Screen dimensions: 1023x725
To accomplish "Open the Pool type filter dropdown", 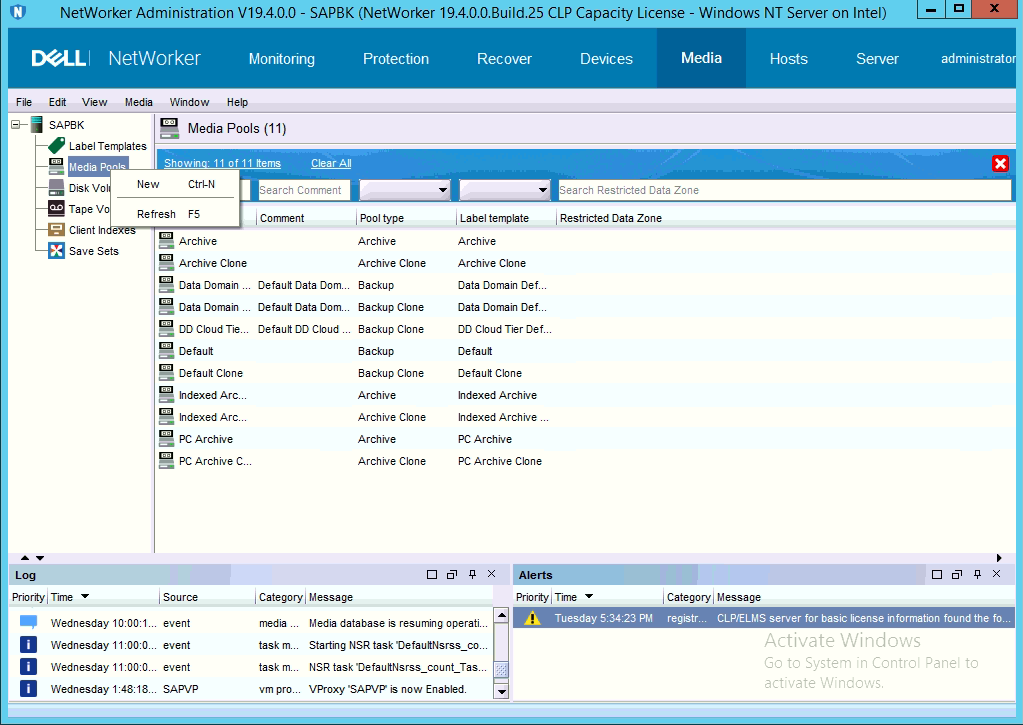I will [442, 190].
